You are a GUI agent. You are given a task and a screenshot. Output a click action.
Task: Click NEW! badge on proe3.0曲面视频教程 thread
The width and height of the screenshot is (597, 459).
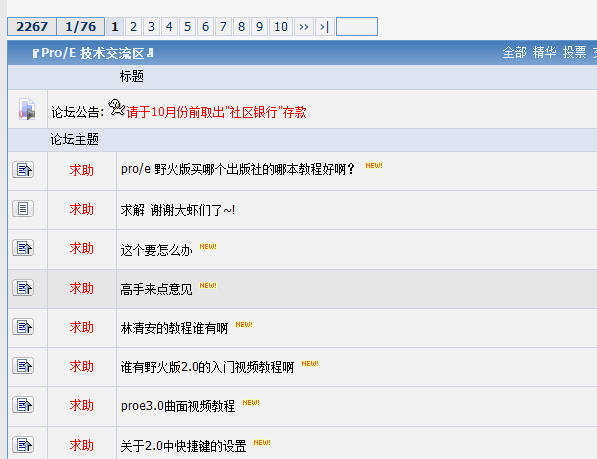click(251, 403)
